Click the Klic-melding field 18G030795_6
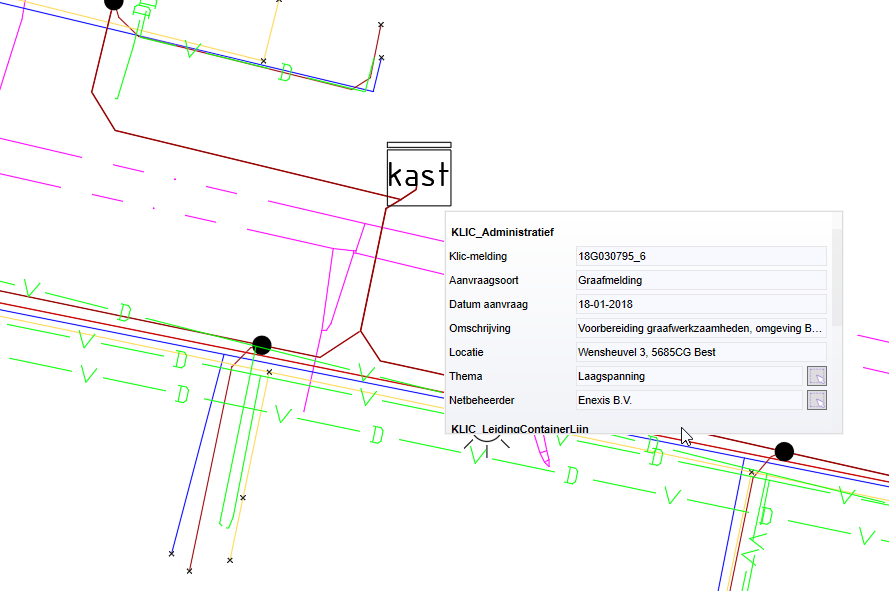 (x=700, y=256)
